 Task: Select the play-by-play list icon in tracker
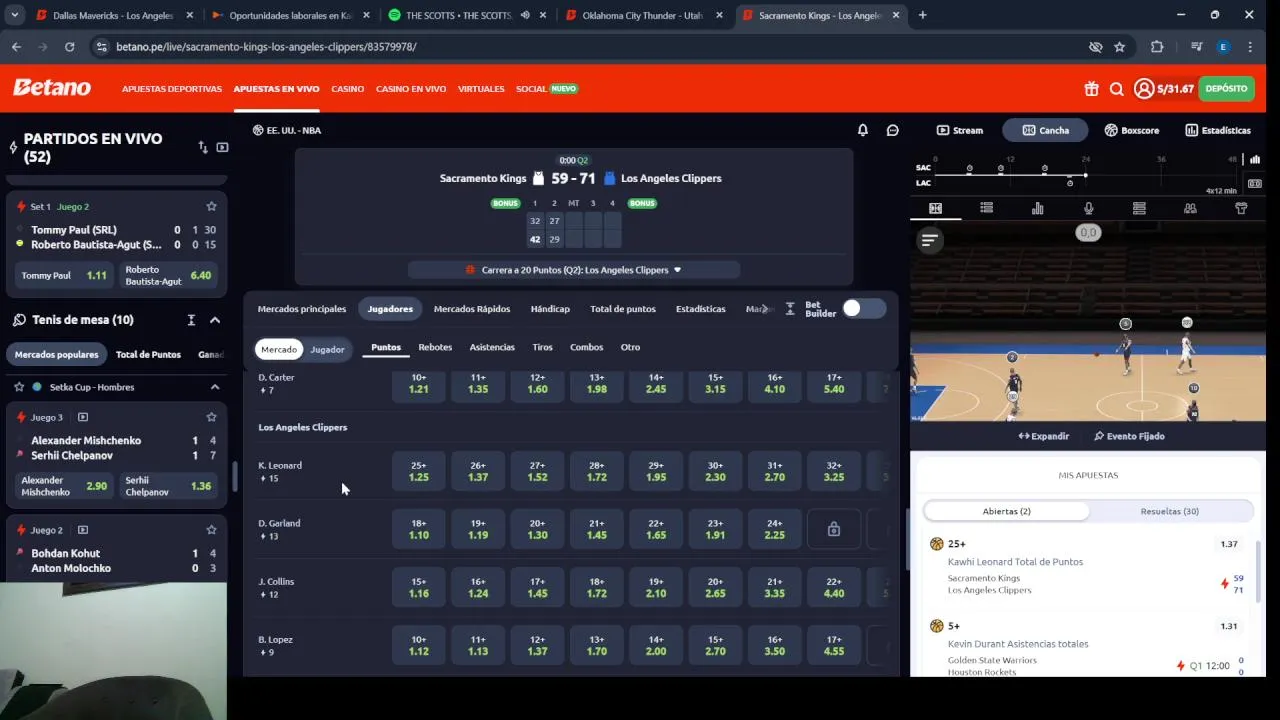coord(986,208)
